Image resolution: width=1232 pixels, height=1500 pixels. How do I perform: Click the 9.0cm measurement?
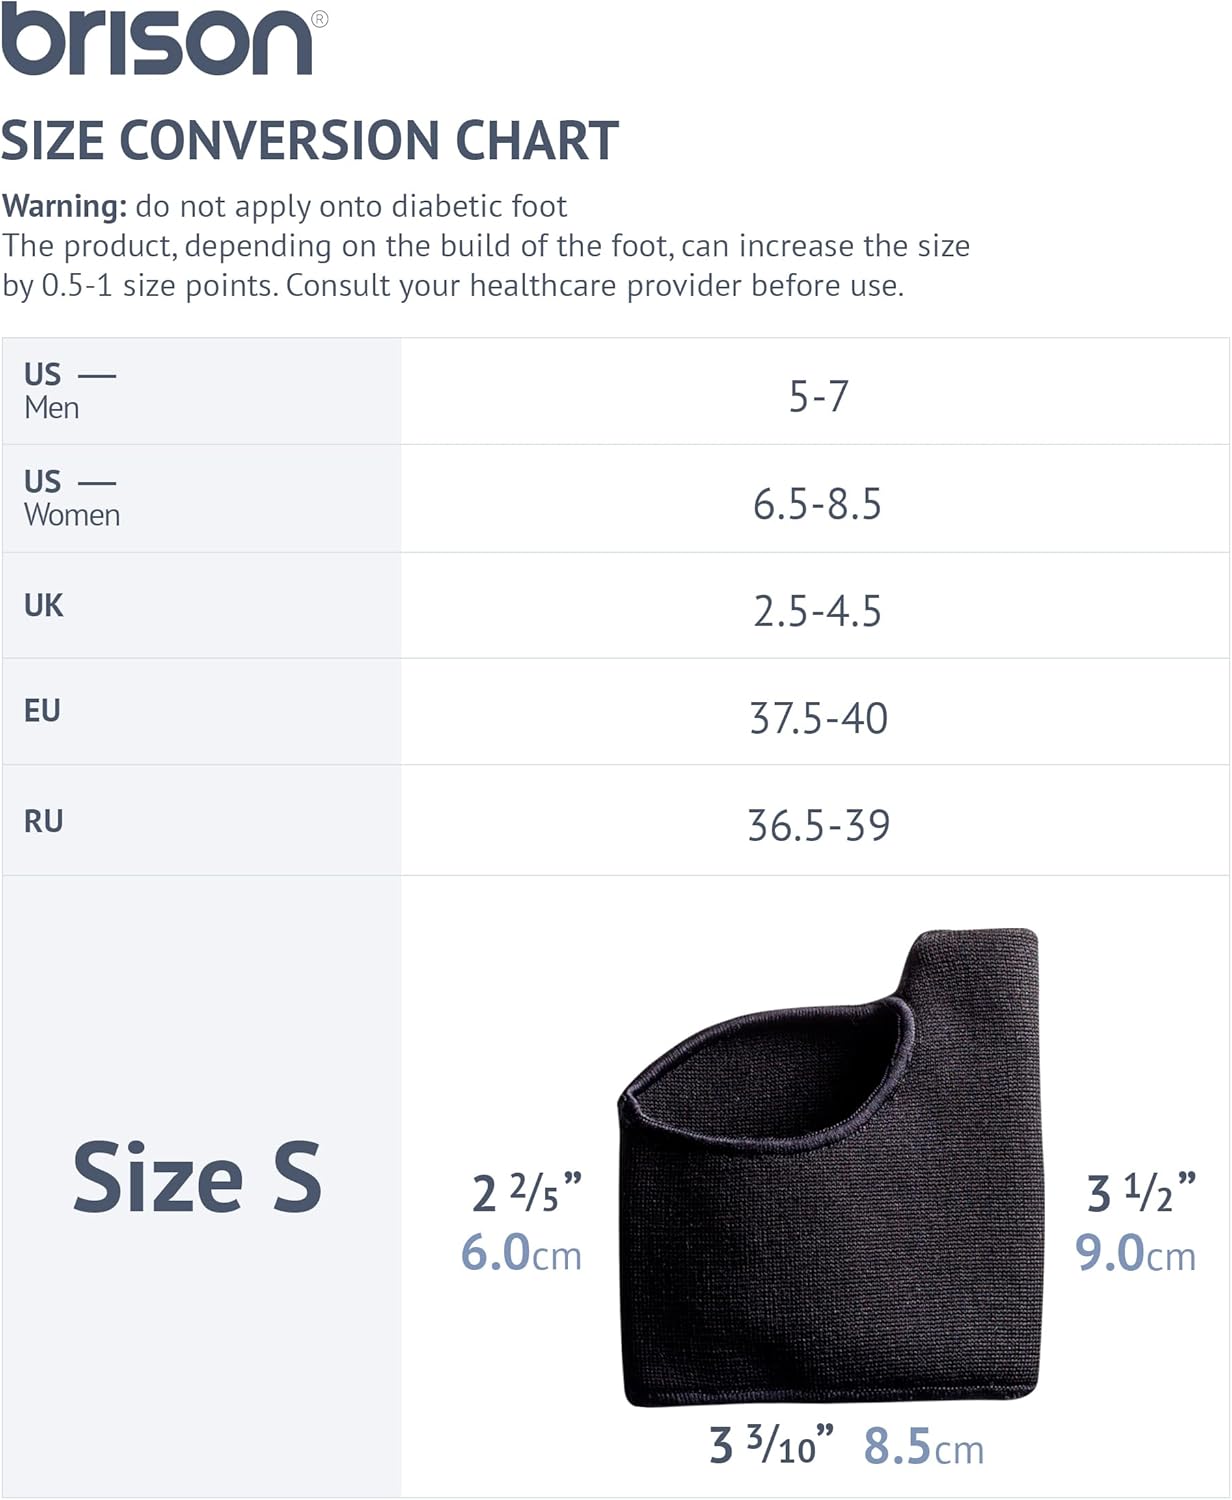1136,1254
